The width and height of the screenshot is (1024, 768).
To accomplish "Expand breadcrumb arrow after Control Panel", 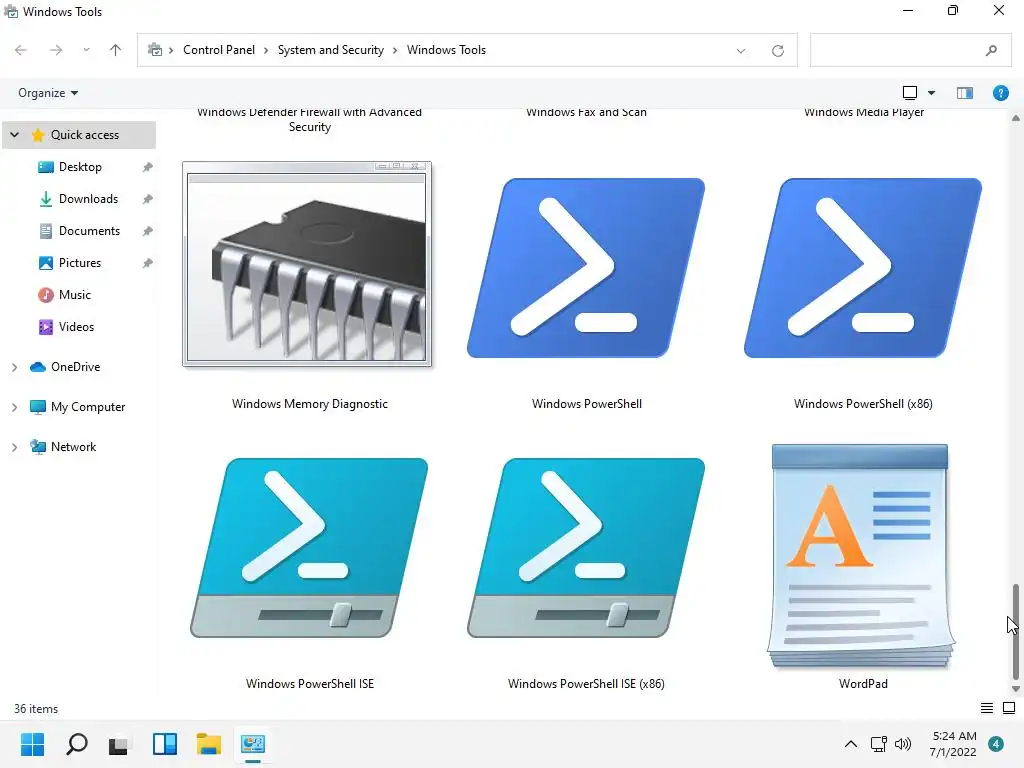I will pos(266,50).
